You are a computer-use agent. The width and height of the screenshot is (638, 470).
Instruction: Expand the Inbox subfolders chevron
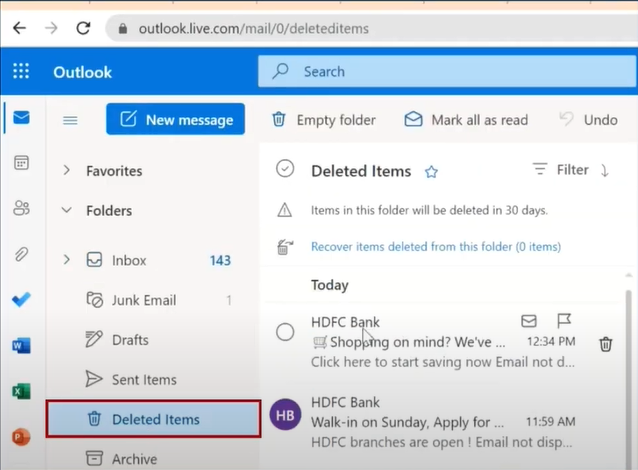coord(66,259)
